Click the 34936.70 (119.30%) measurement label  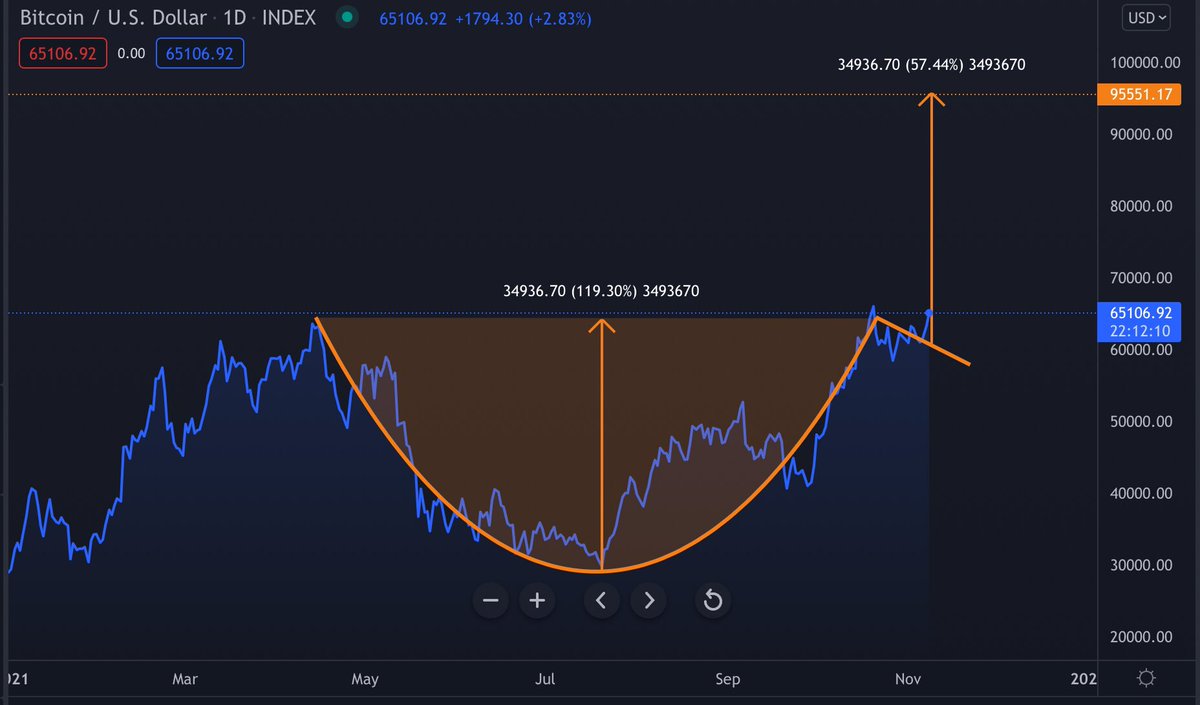[x=601, y=292]
